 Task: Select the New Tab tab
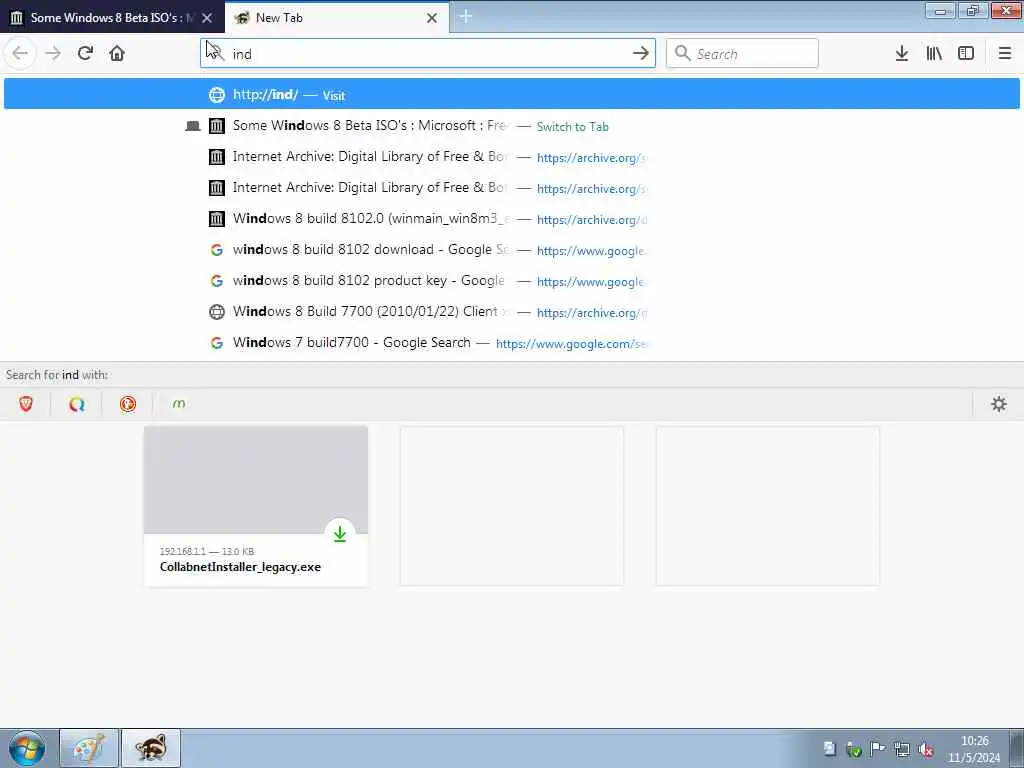coord(337,18)
